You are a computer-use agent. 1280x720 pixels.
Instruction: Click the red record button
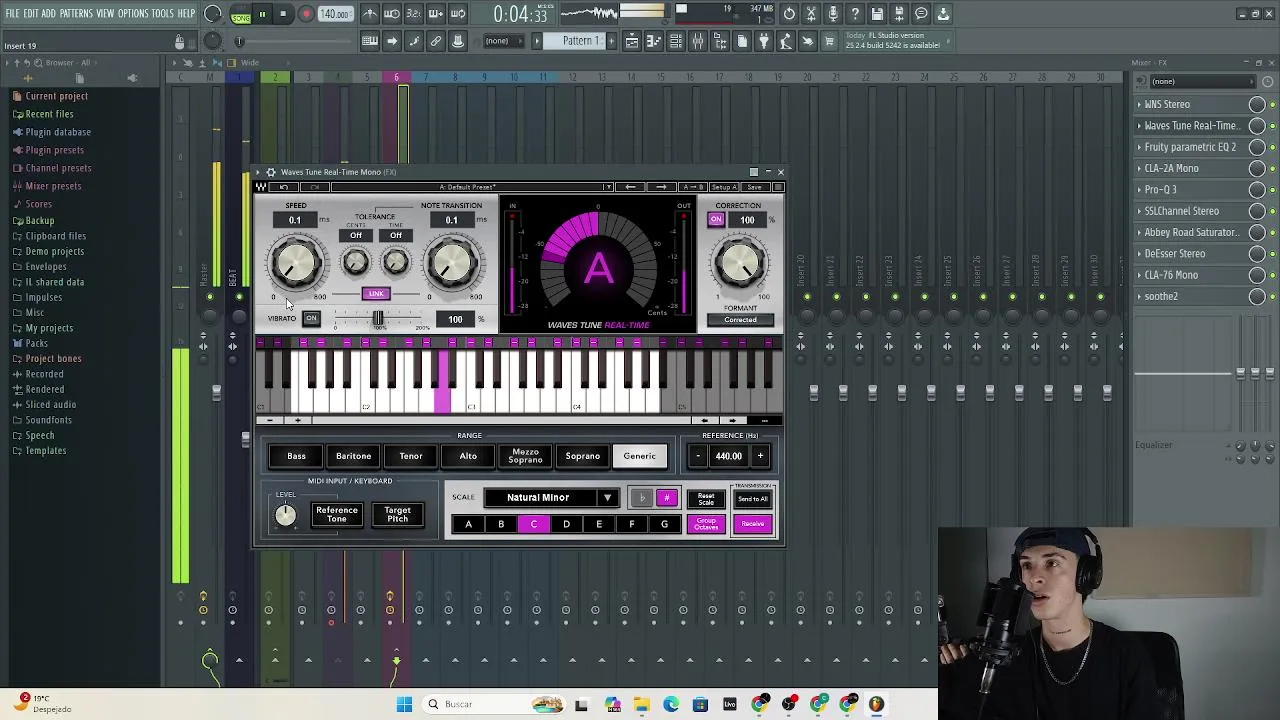(x=306, y=14)
